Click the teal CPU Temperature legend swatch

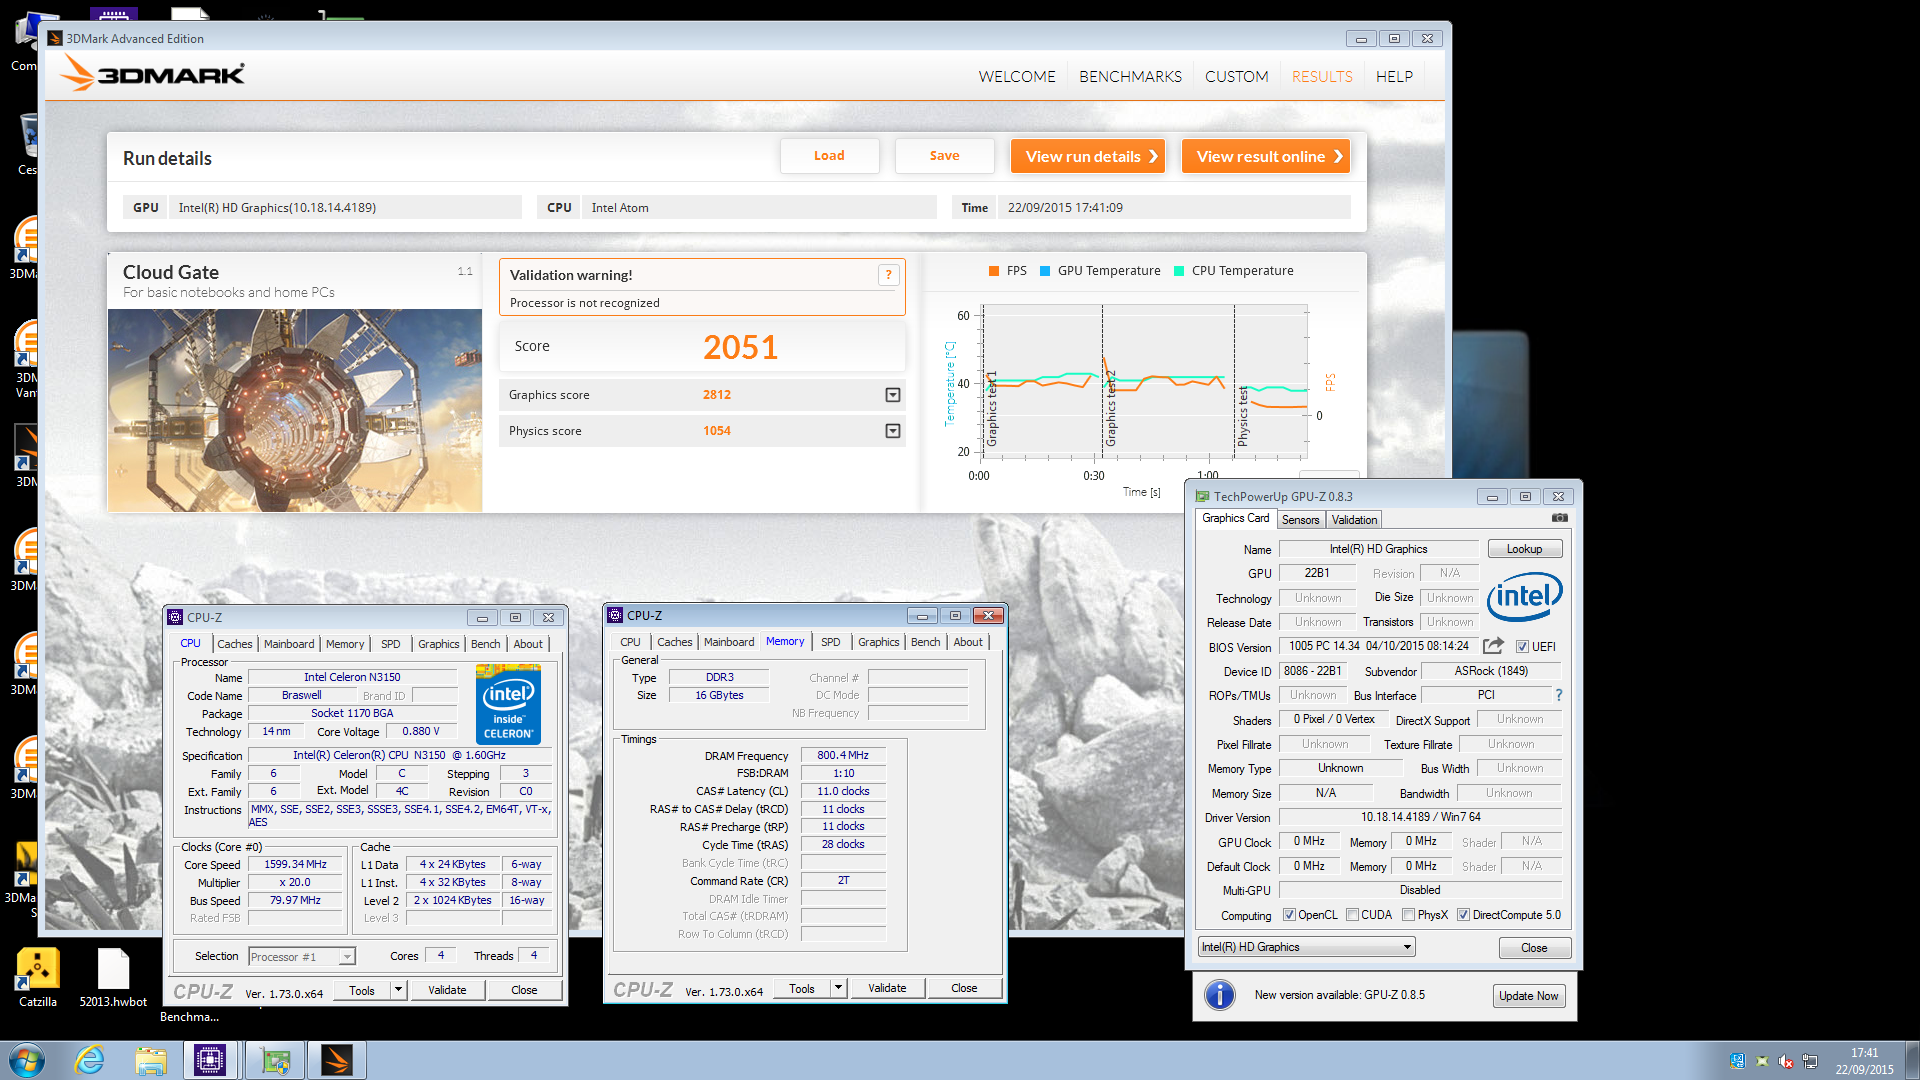(1179, 271)
